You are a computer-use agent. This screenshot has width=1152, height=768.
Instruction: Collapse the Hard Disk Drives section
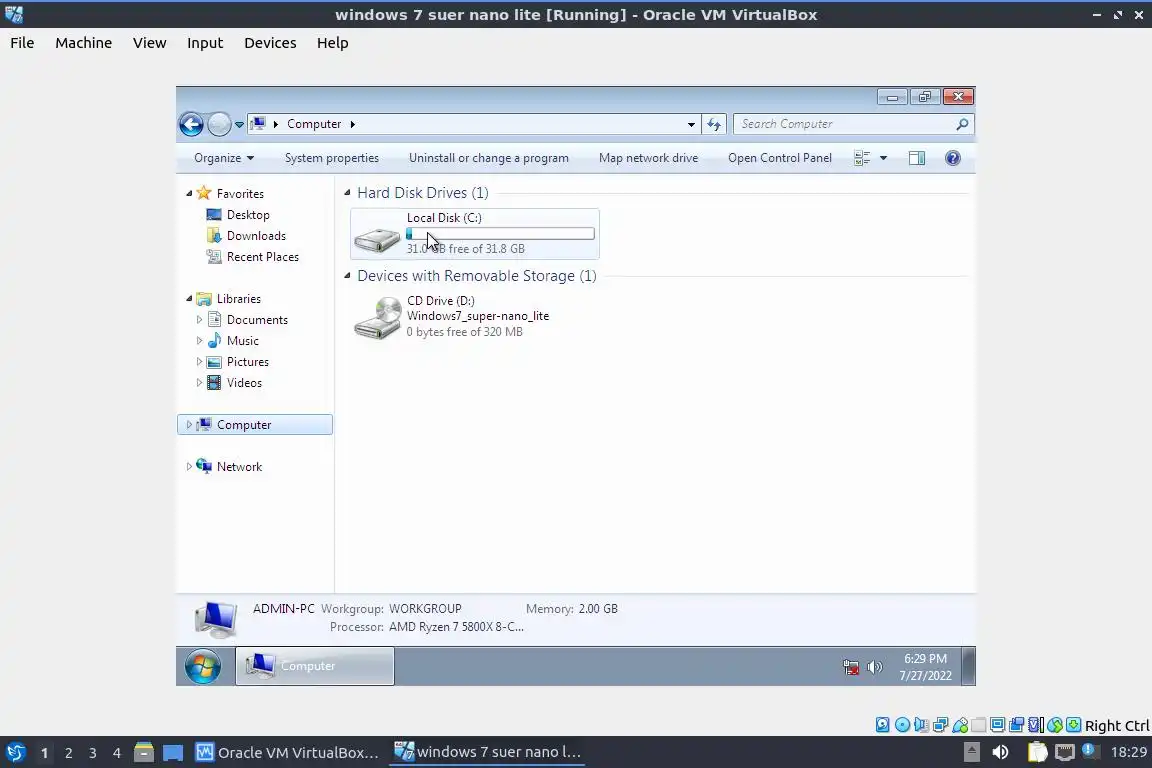[348, 193]
